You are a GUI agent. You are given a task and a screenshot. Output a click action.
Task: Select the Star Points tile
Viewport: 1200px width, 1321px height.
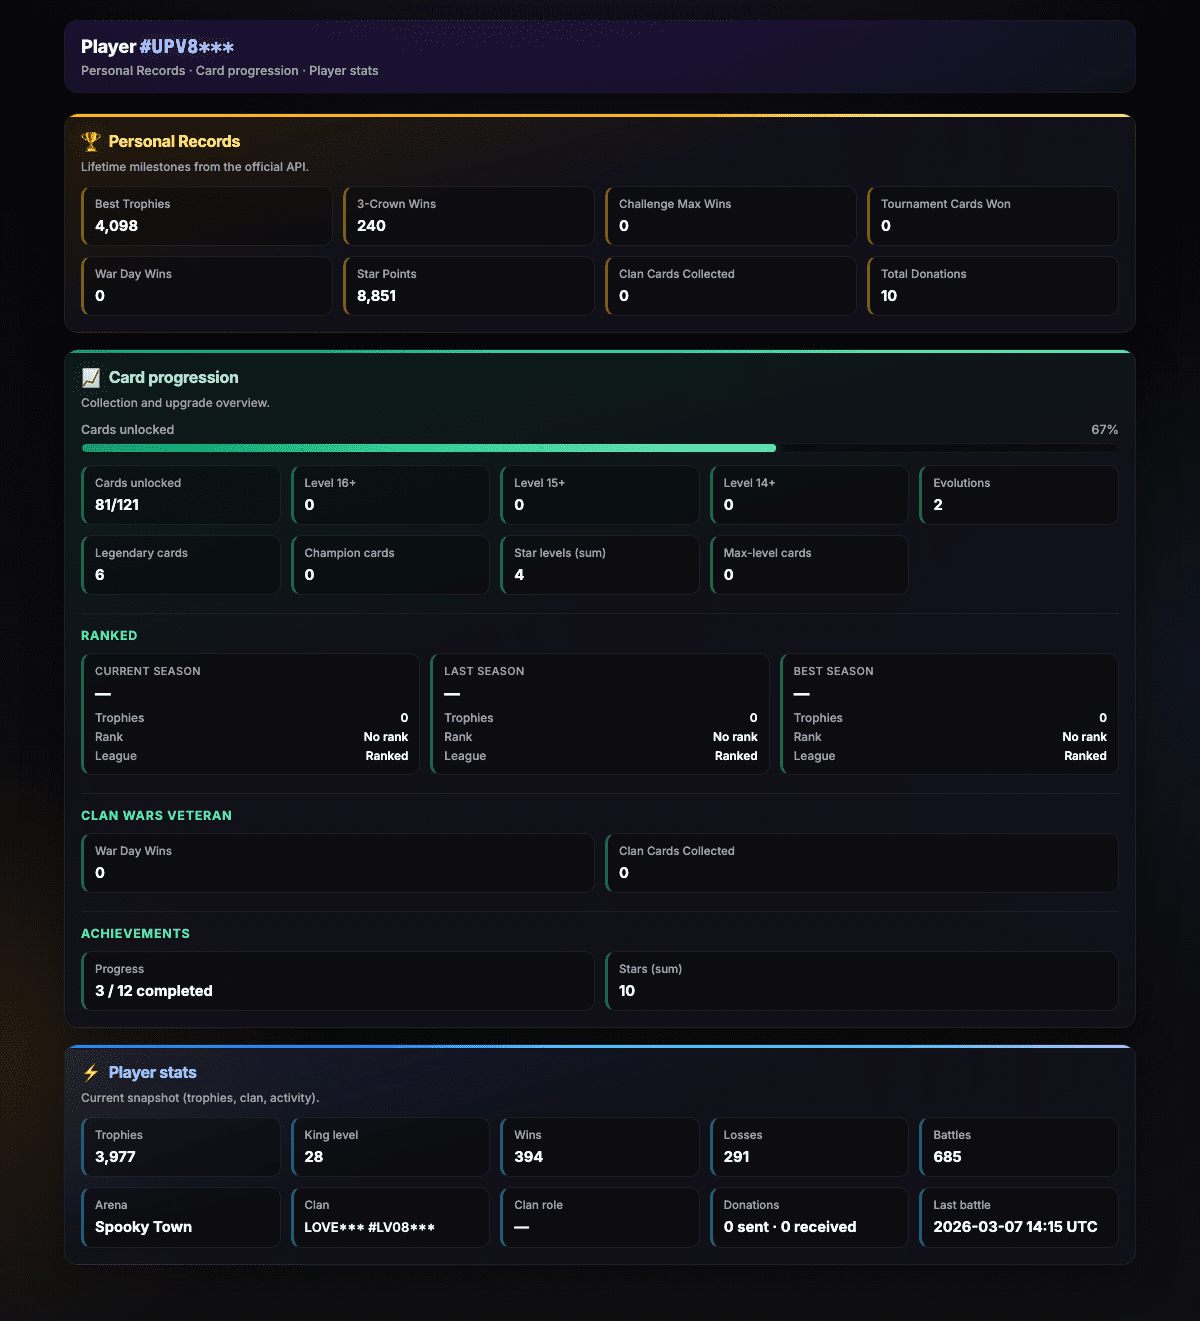click(469, 286)
